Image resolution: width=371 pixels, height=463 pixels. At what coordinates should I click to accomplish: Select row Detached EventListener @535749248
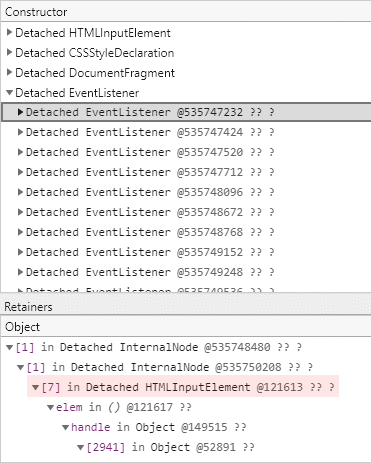point(186,272)
